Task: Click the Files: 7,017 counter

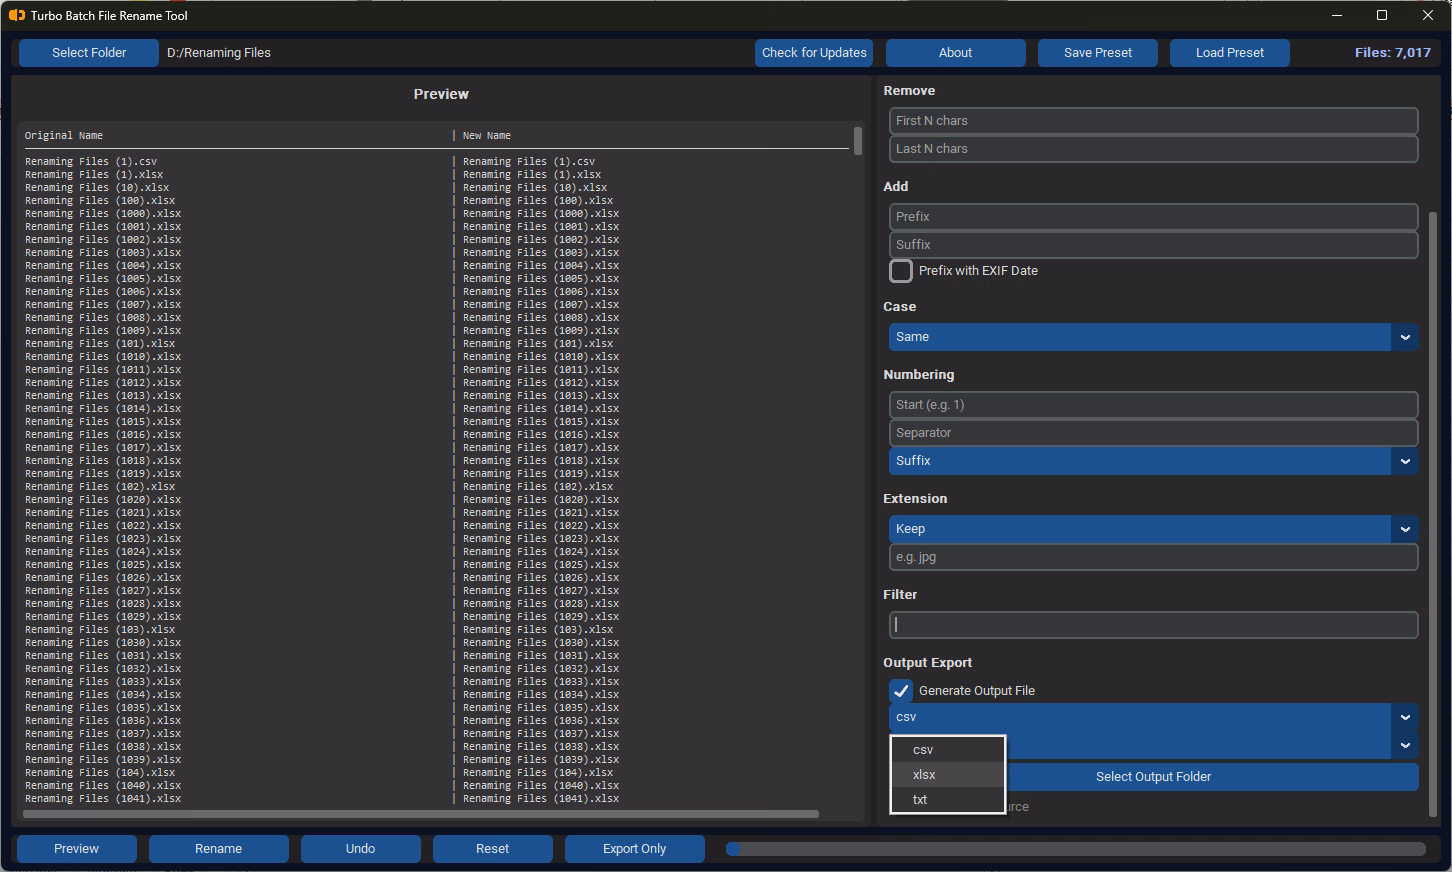Action: (x=1393, y=53)
